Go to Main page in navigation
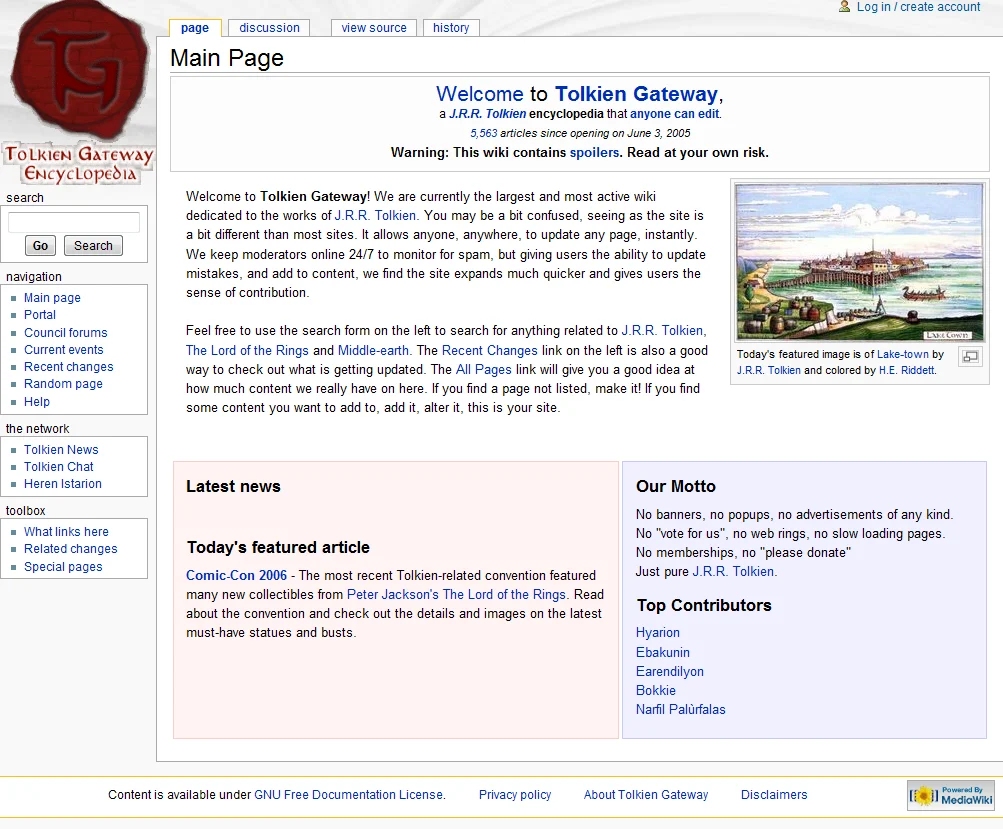Screen dimensions: 1003x829 [52, 297]
